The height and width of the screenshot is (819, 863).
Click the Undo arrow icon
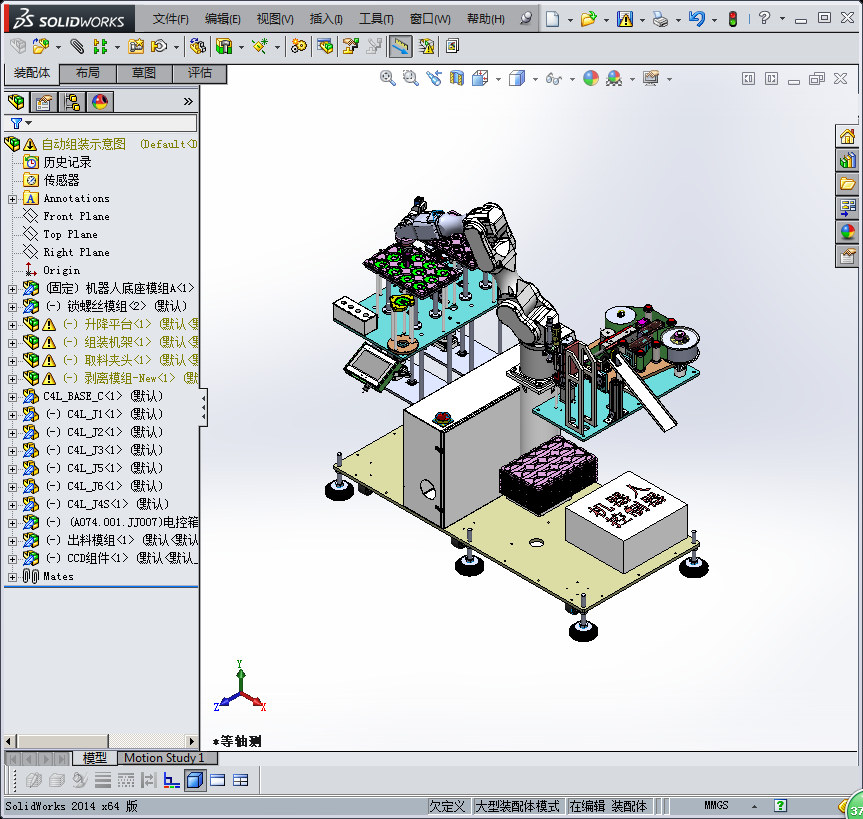tap(697, 19)
